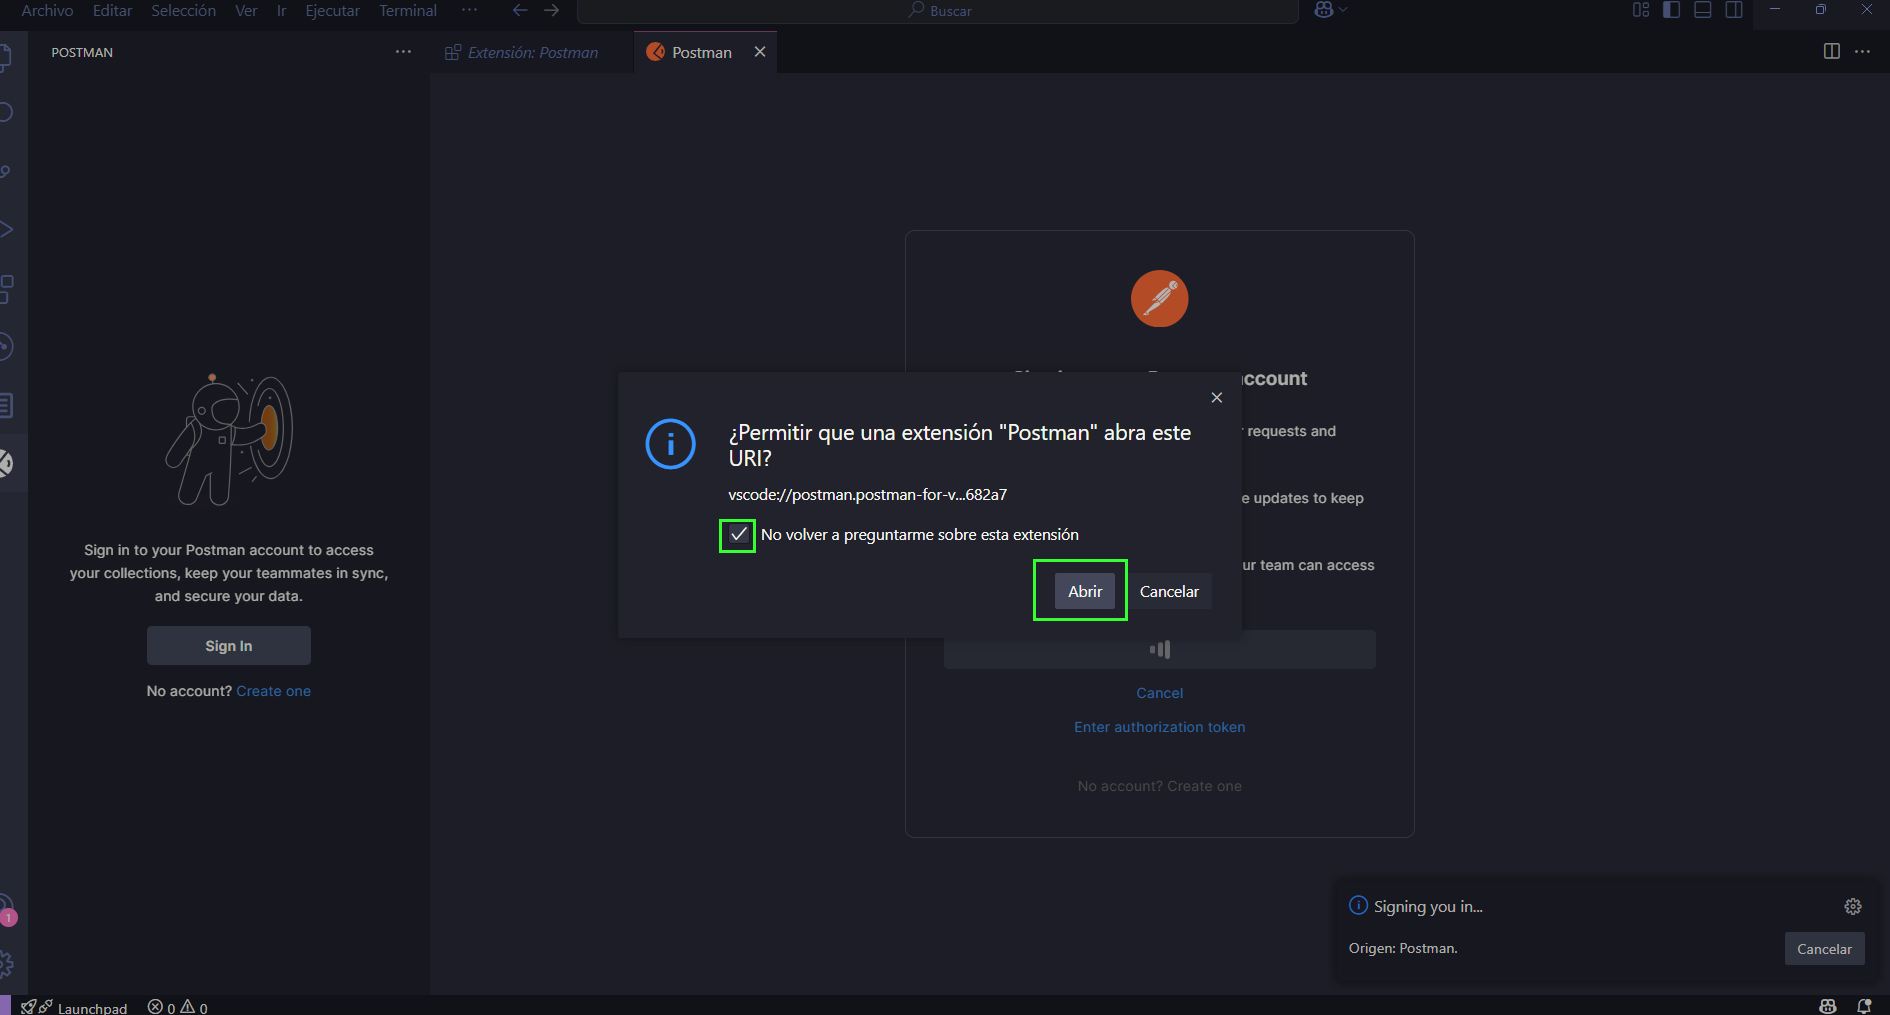Check 'No volver a preguntarme' checkbox

pos(738,535)
